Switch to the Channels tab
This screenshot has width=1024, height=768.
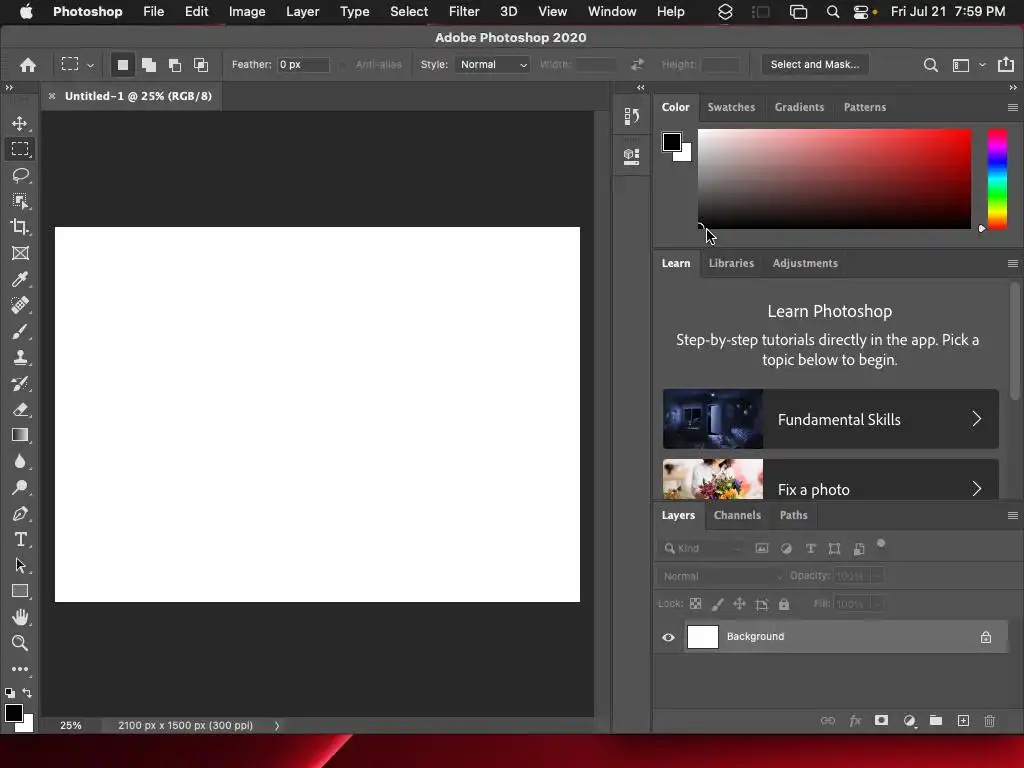pos(737,515)
